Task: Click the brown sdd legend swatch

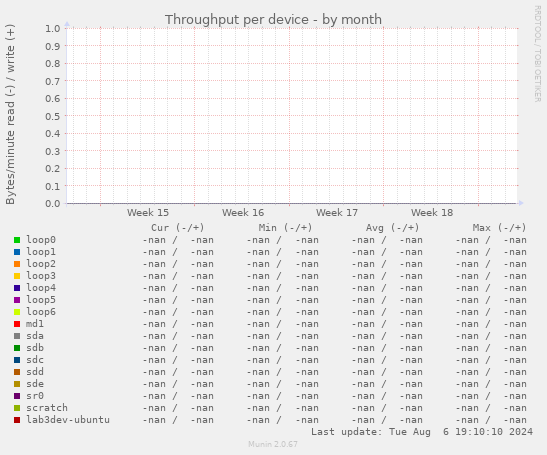Action: pyautogui.click(x=17, y=372)
